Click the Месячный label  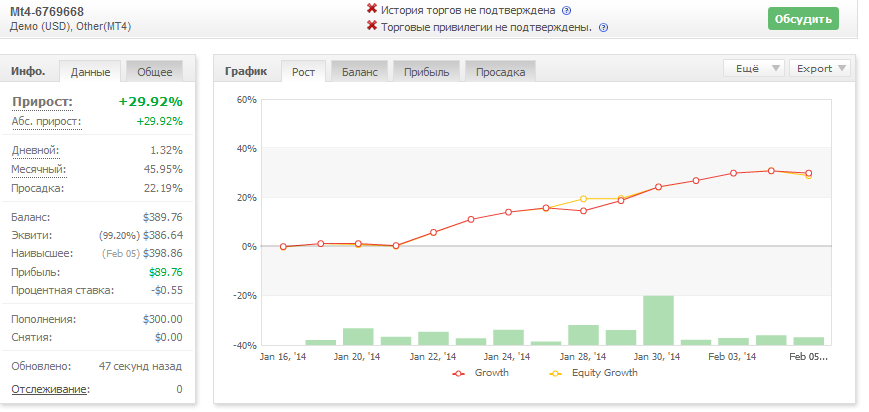point(38,169)
